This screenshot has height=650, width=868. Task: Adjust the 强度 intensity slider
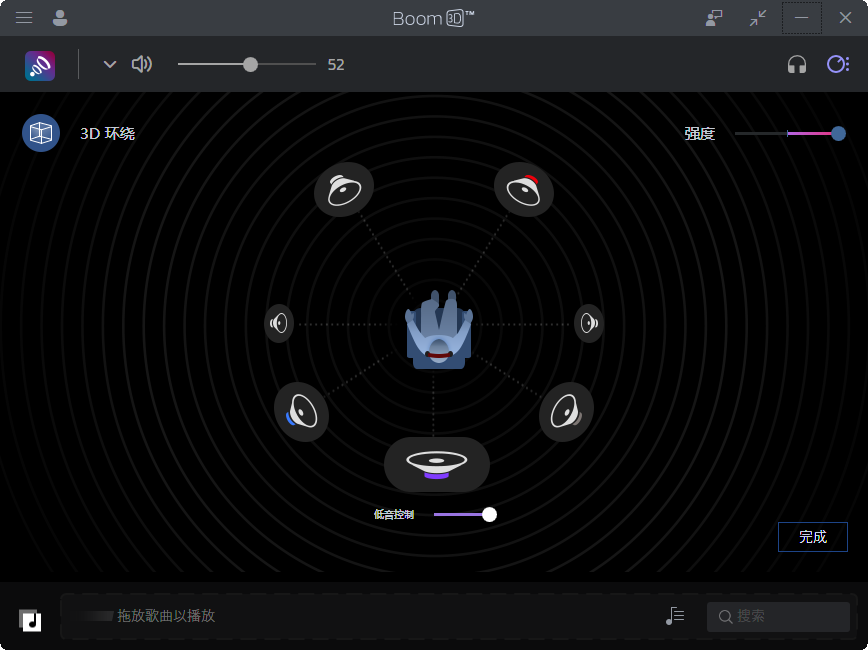[790, 133]
